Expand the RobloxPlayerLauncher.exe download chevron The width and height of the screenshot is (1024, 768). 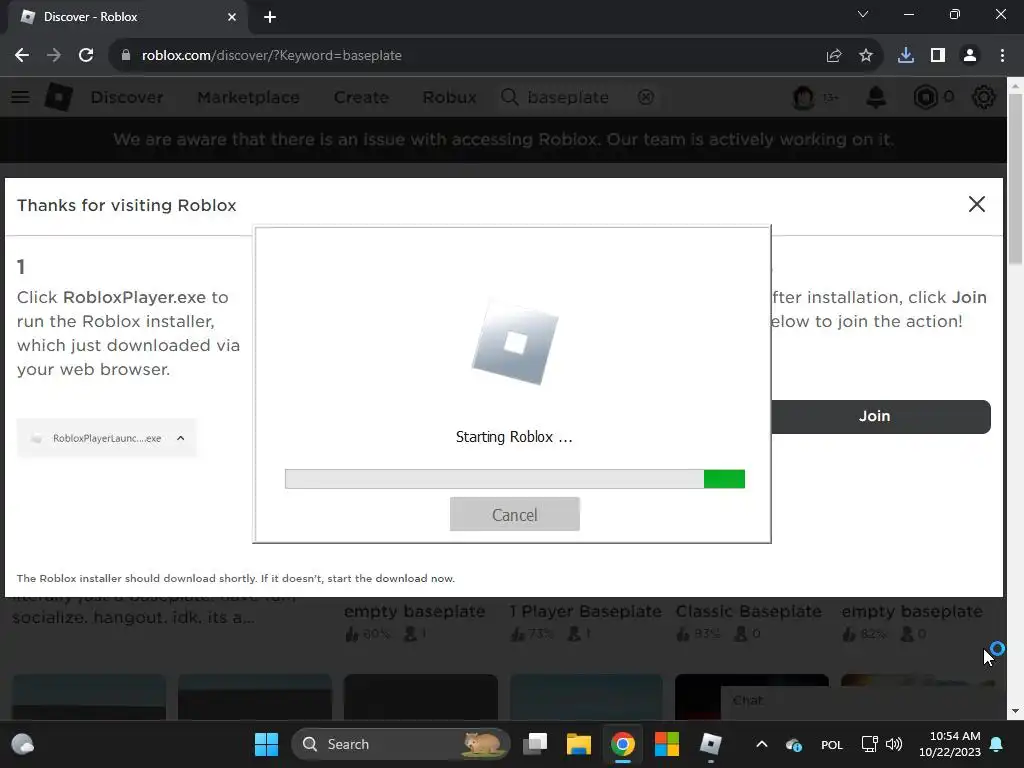[181, 438]
